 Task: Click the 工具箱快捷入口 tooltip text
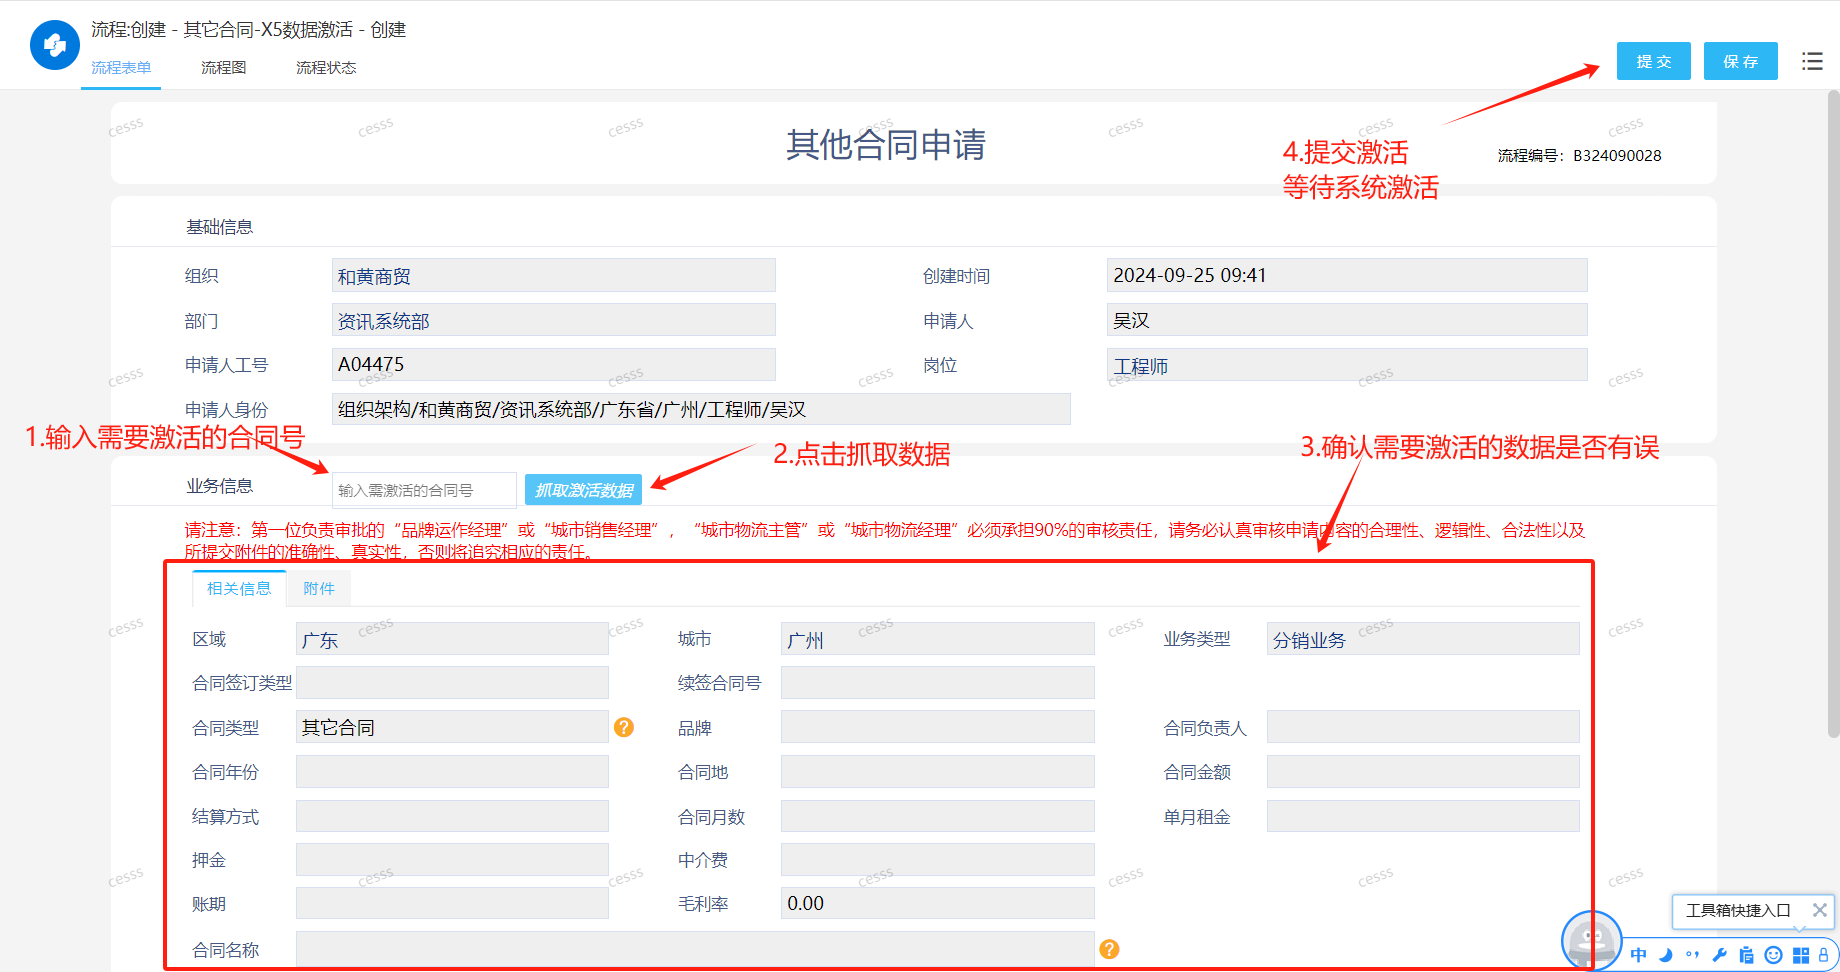tap(1738, 910)
